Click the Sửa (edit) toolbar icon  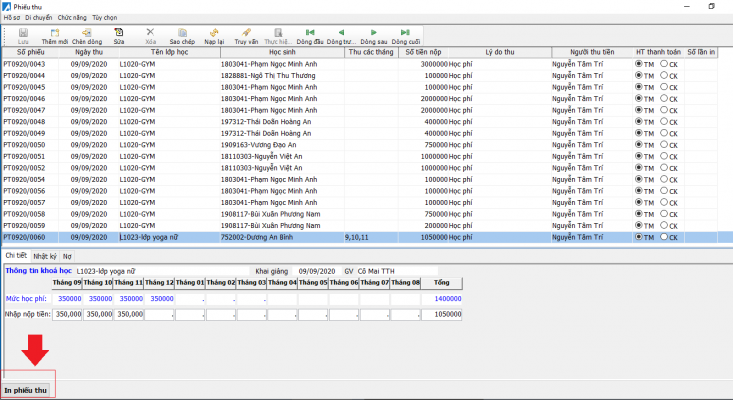tap(119, 32)
